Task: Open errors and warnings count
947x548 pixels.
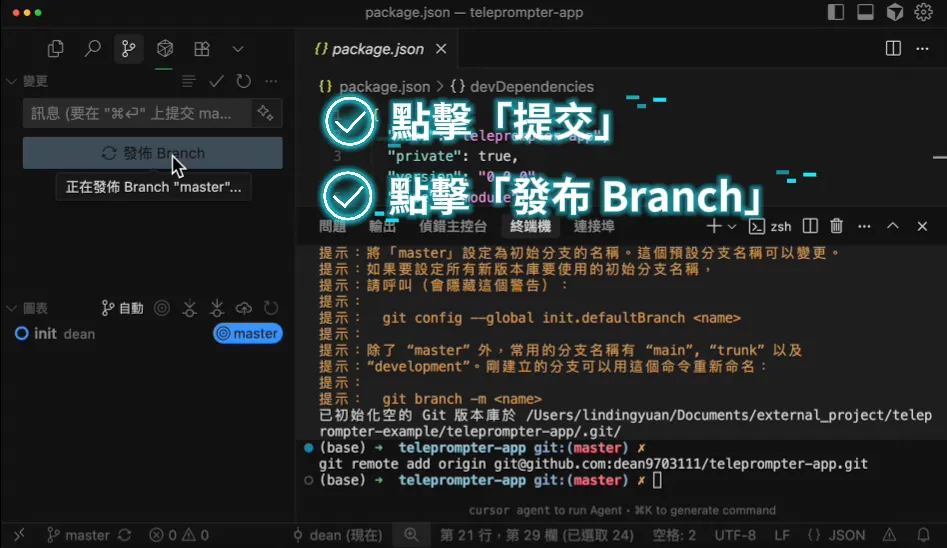Action: (179, 535)
